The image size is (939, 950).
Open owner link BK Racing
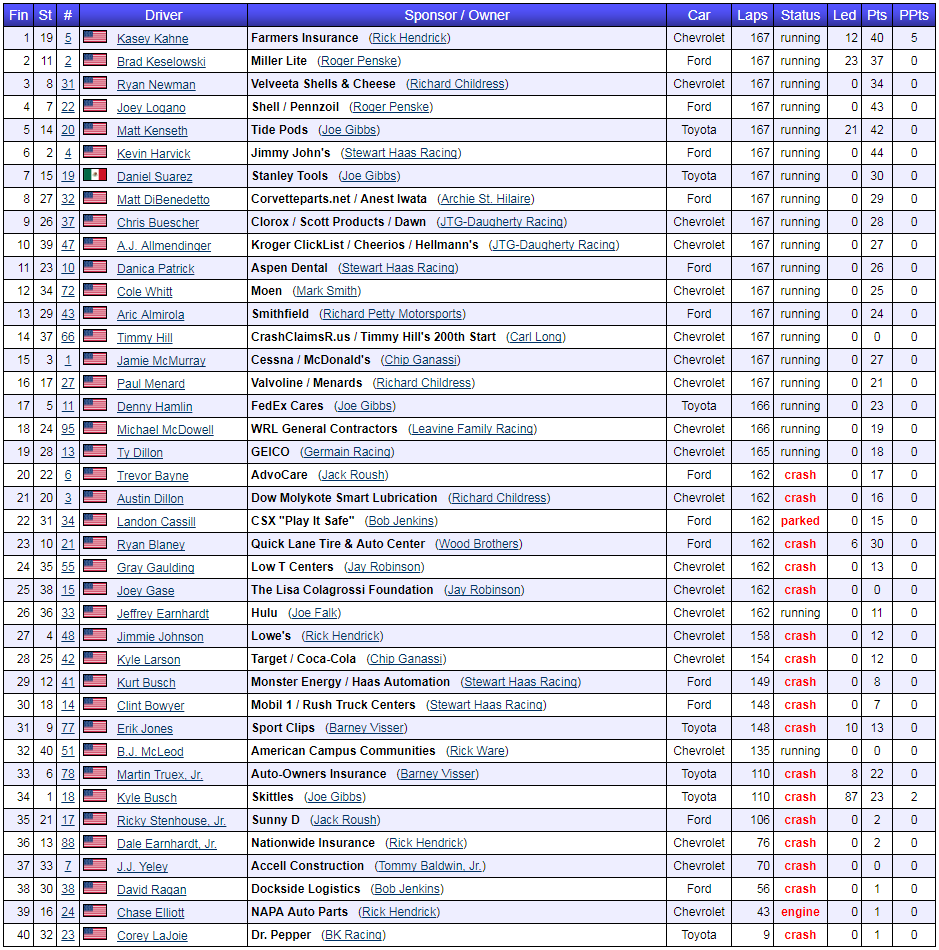click(354, 935)
